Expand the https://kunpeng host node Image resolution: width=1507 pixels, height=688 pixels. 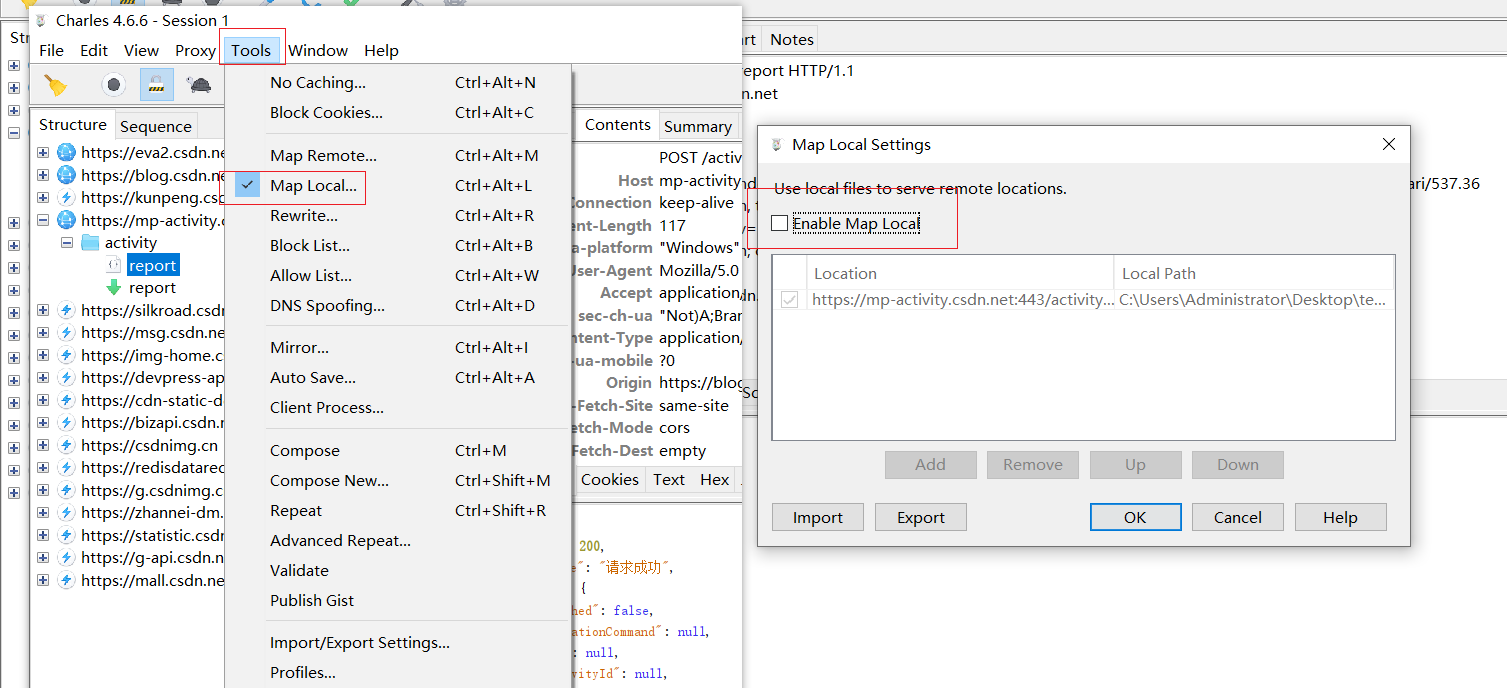tap(43, 198)
